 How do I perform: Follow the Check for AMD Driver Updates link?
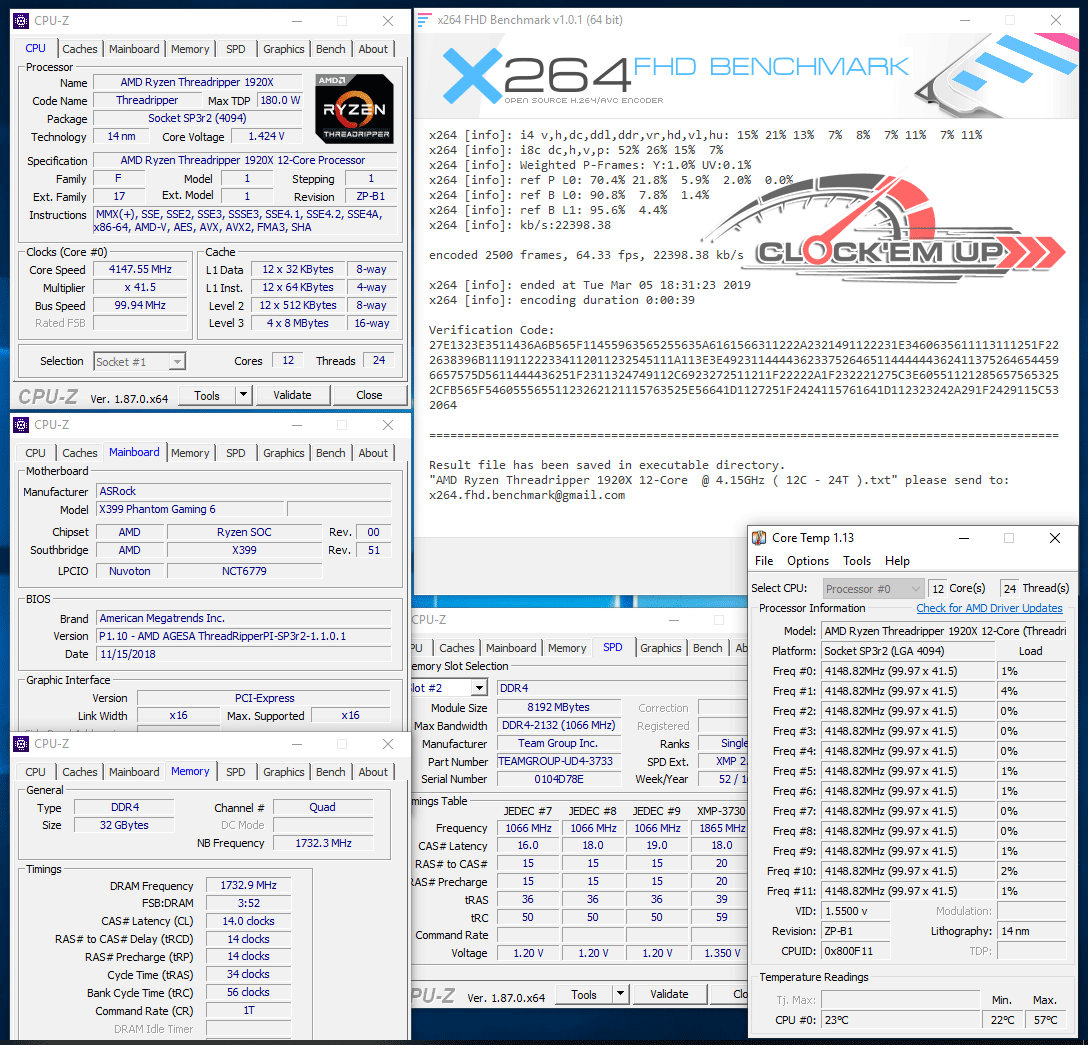(x=989, y=608)
